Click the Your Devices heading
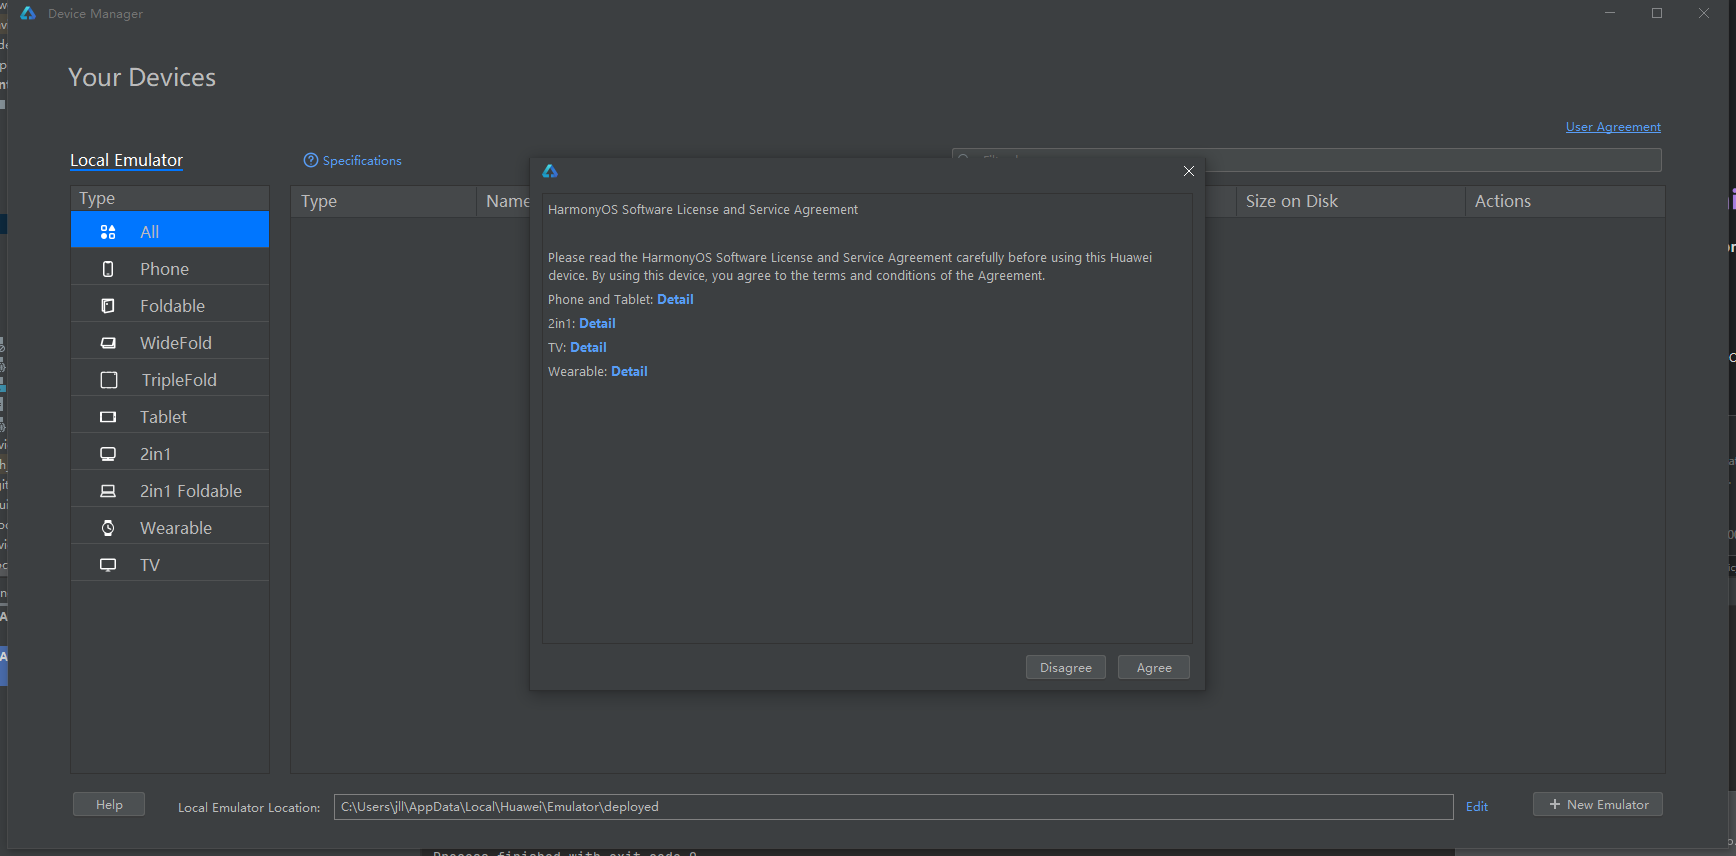The height and width of the screenshot is (856, 1736). [142, 77]
